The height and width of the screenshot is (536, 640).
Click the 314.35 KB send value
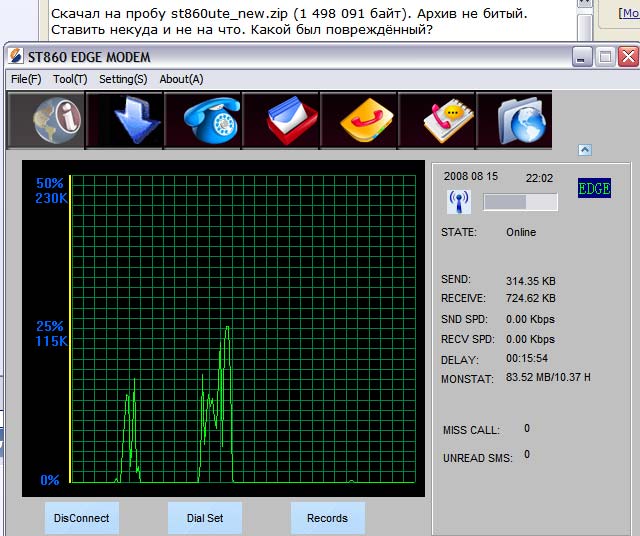[x=531, y=281]
